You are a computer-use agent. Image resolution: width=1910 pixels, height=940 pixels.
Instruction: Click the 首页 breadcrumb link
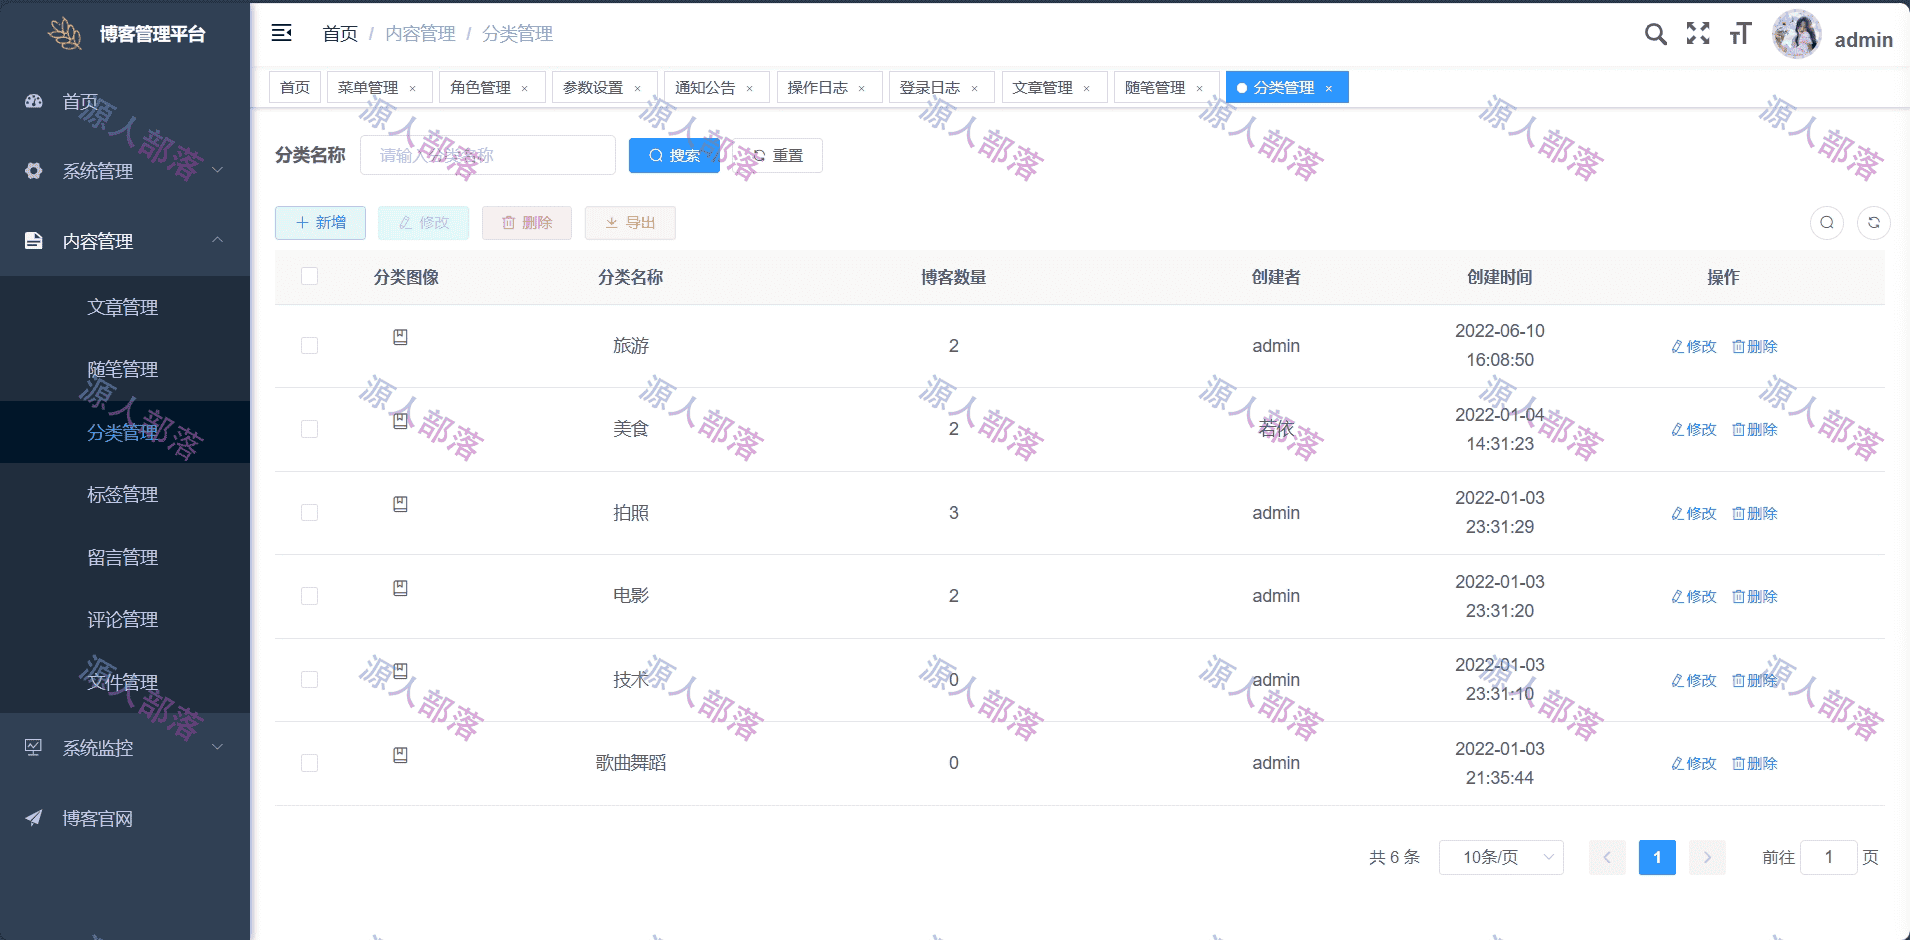pos(340,33)
